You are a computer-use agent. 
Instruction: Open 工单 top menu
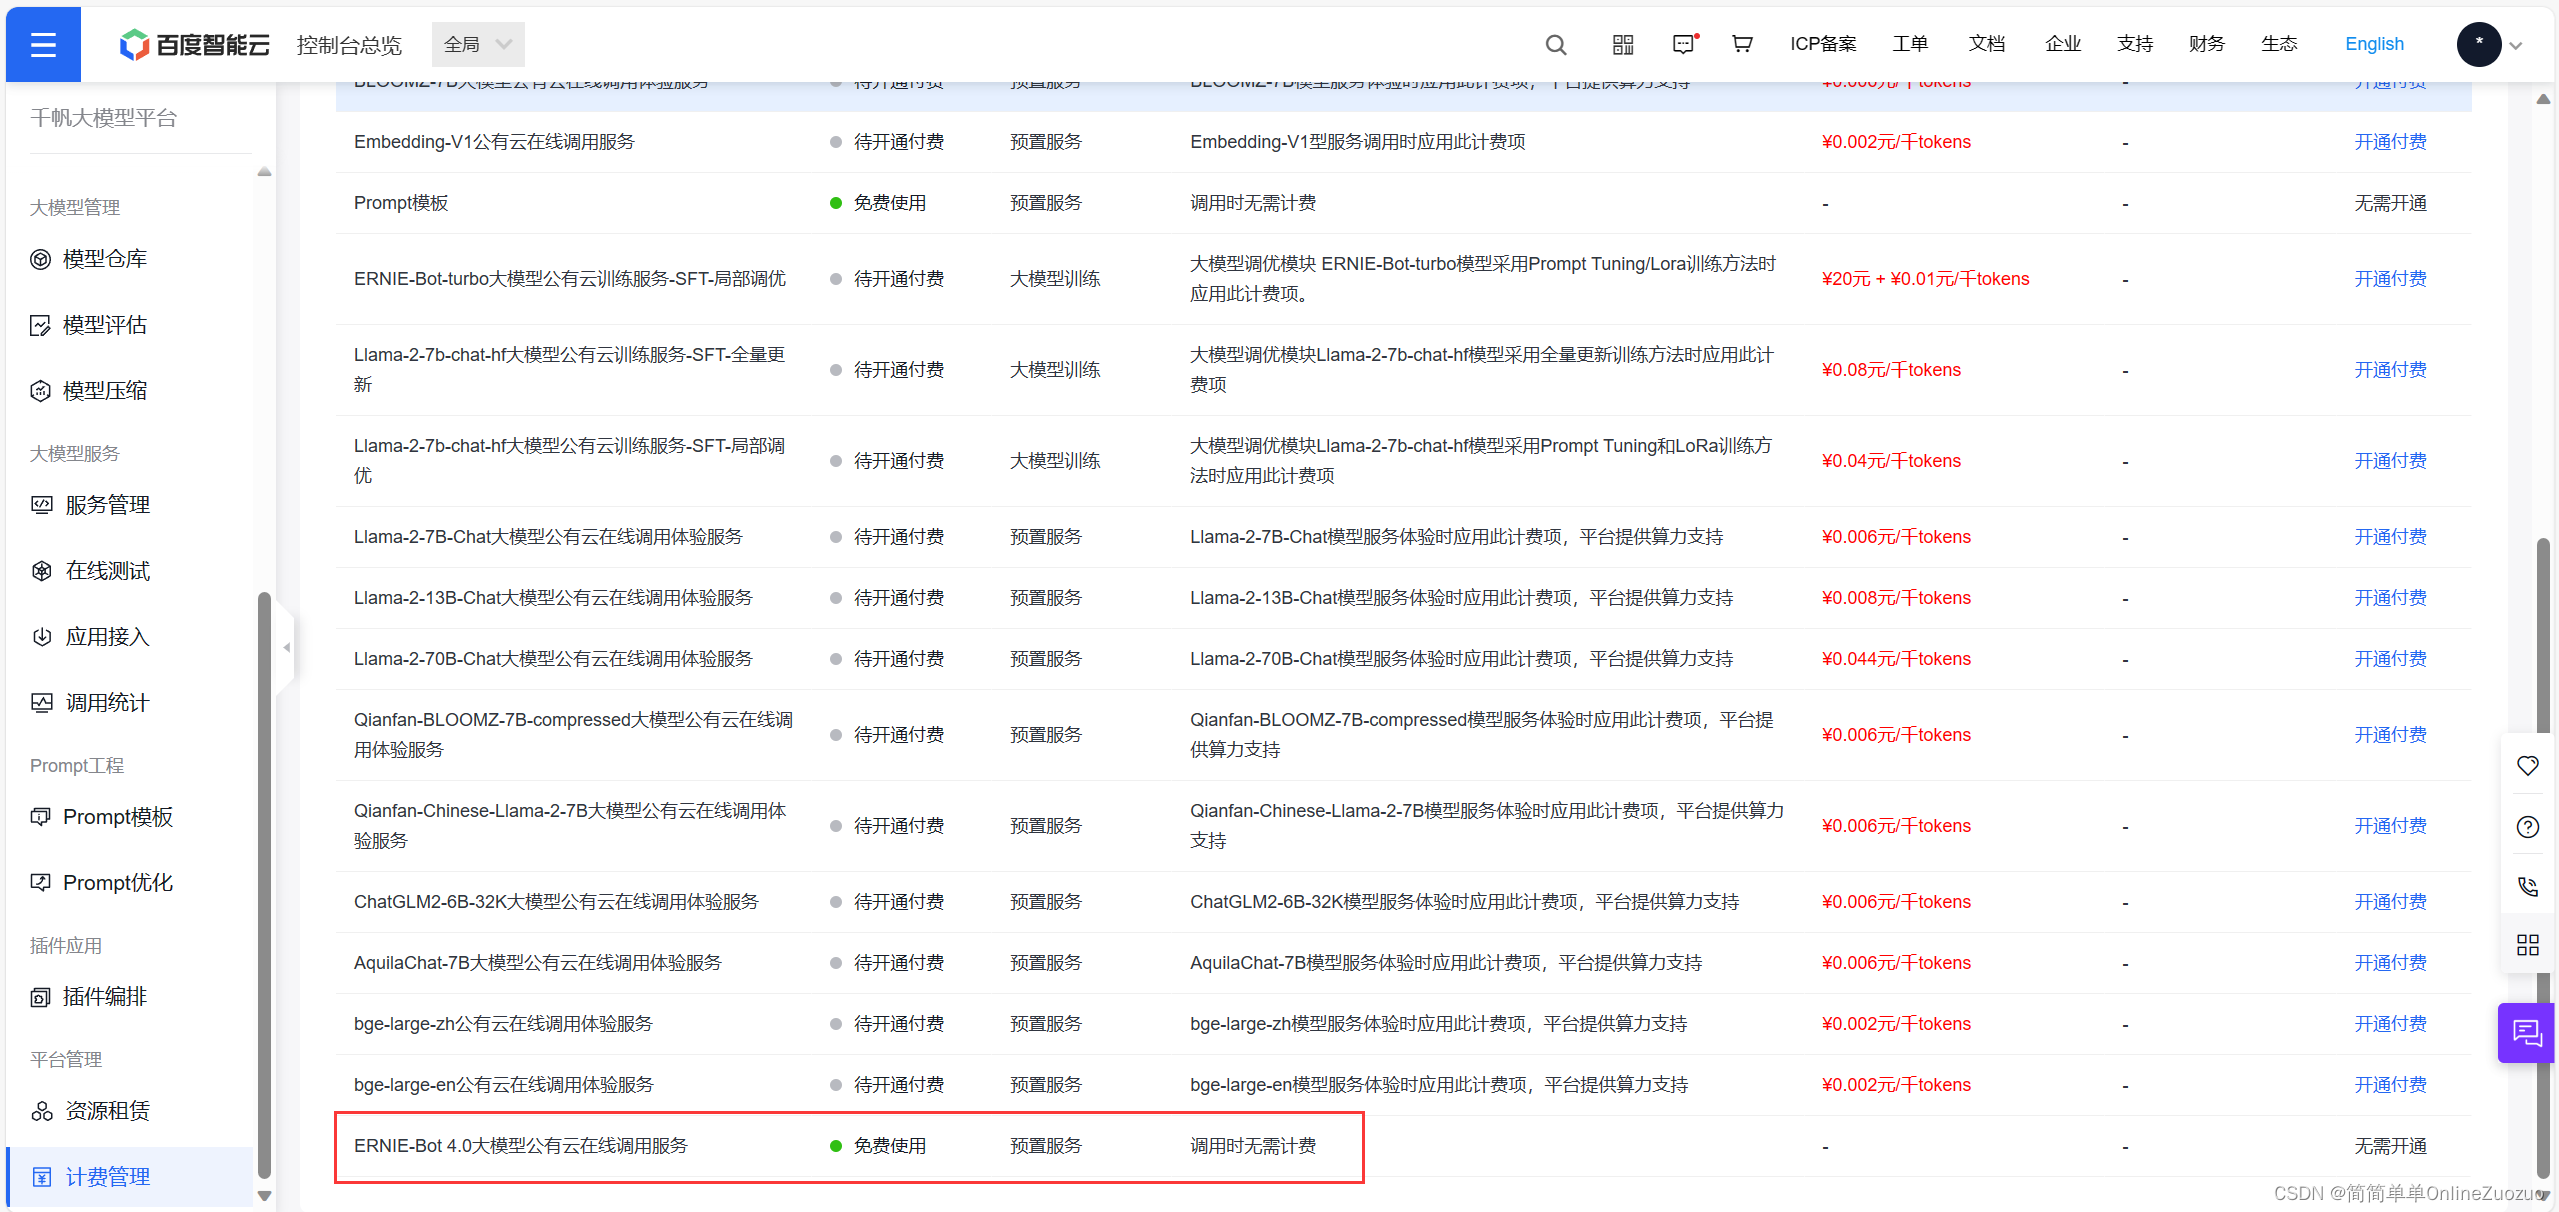click(1910, 44)
